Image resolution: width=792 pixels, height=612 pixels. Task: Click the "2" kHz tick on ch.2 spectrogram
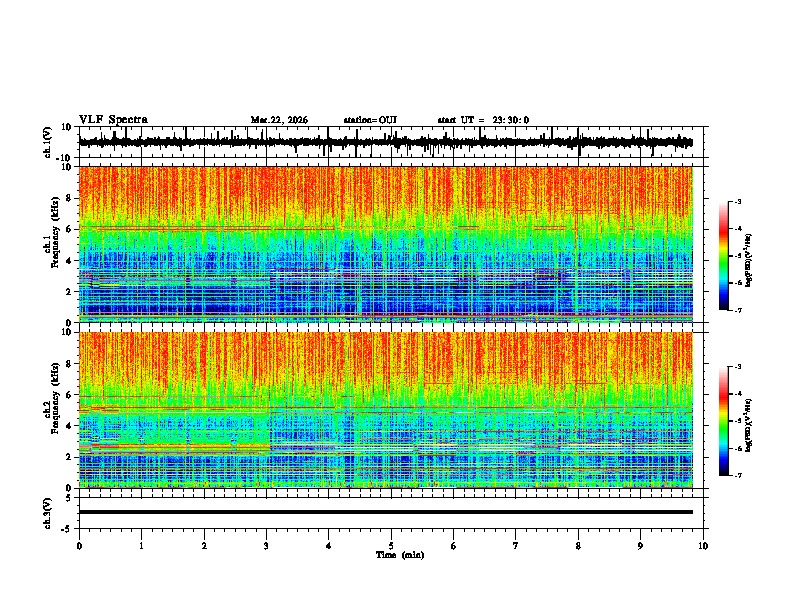tap(70, 457)
